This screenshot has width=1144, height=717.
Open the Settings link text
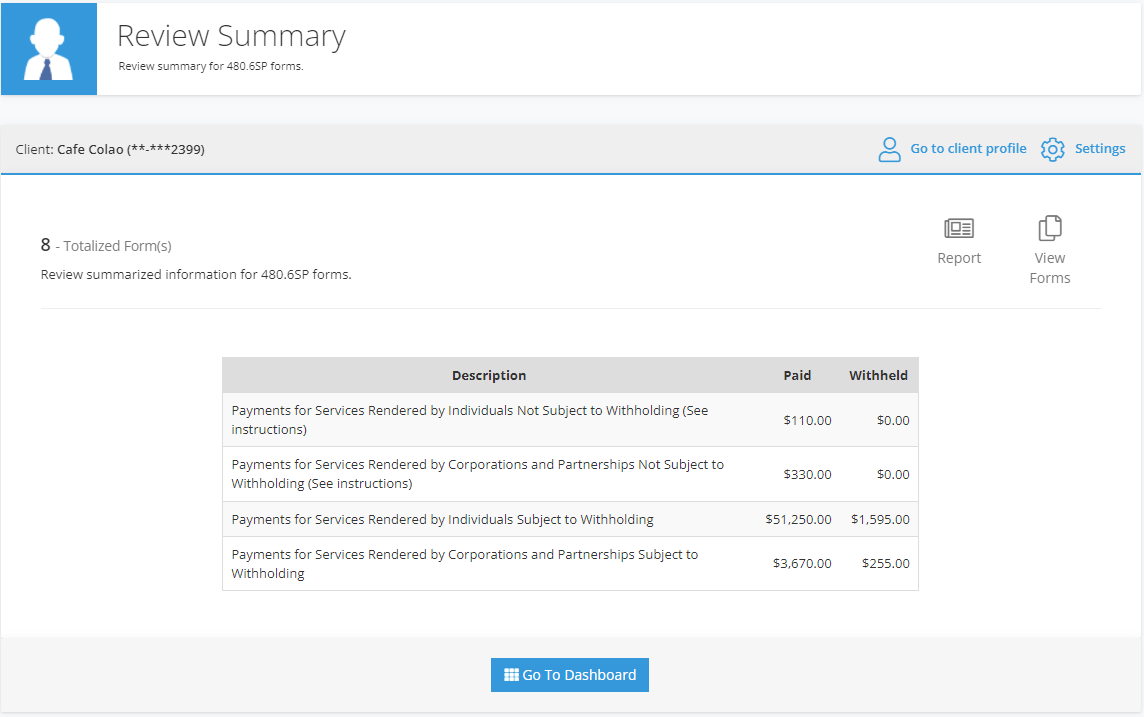(1099, 149)
